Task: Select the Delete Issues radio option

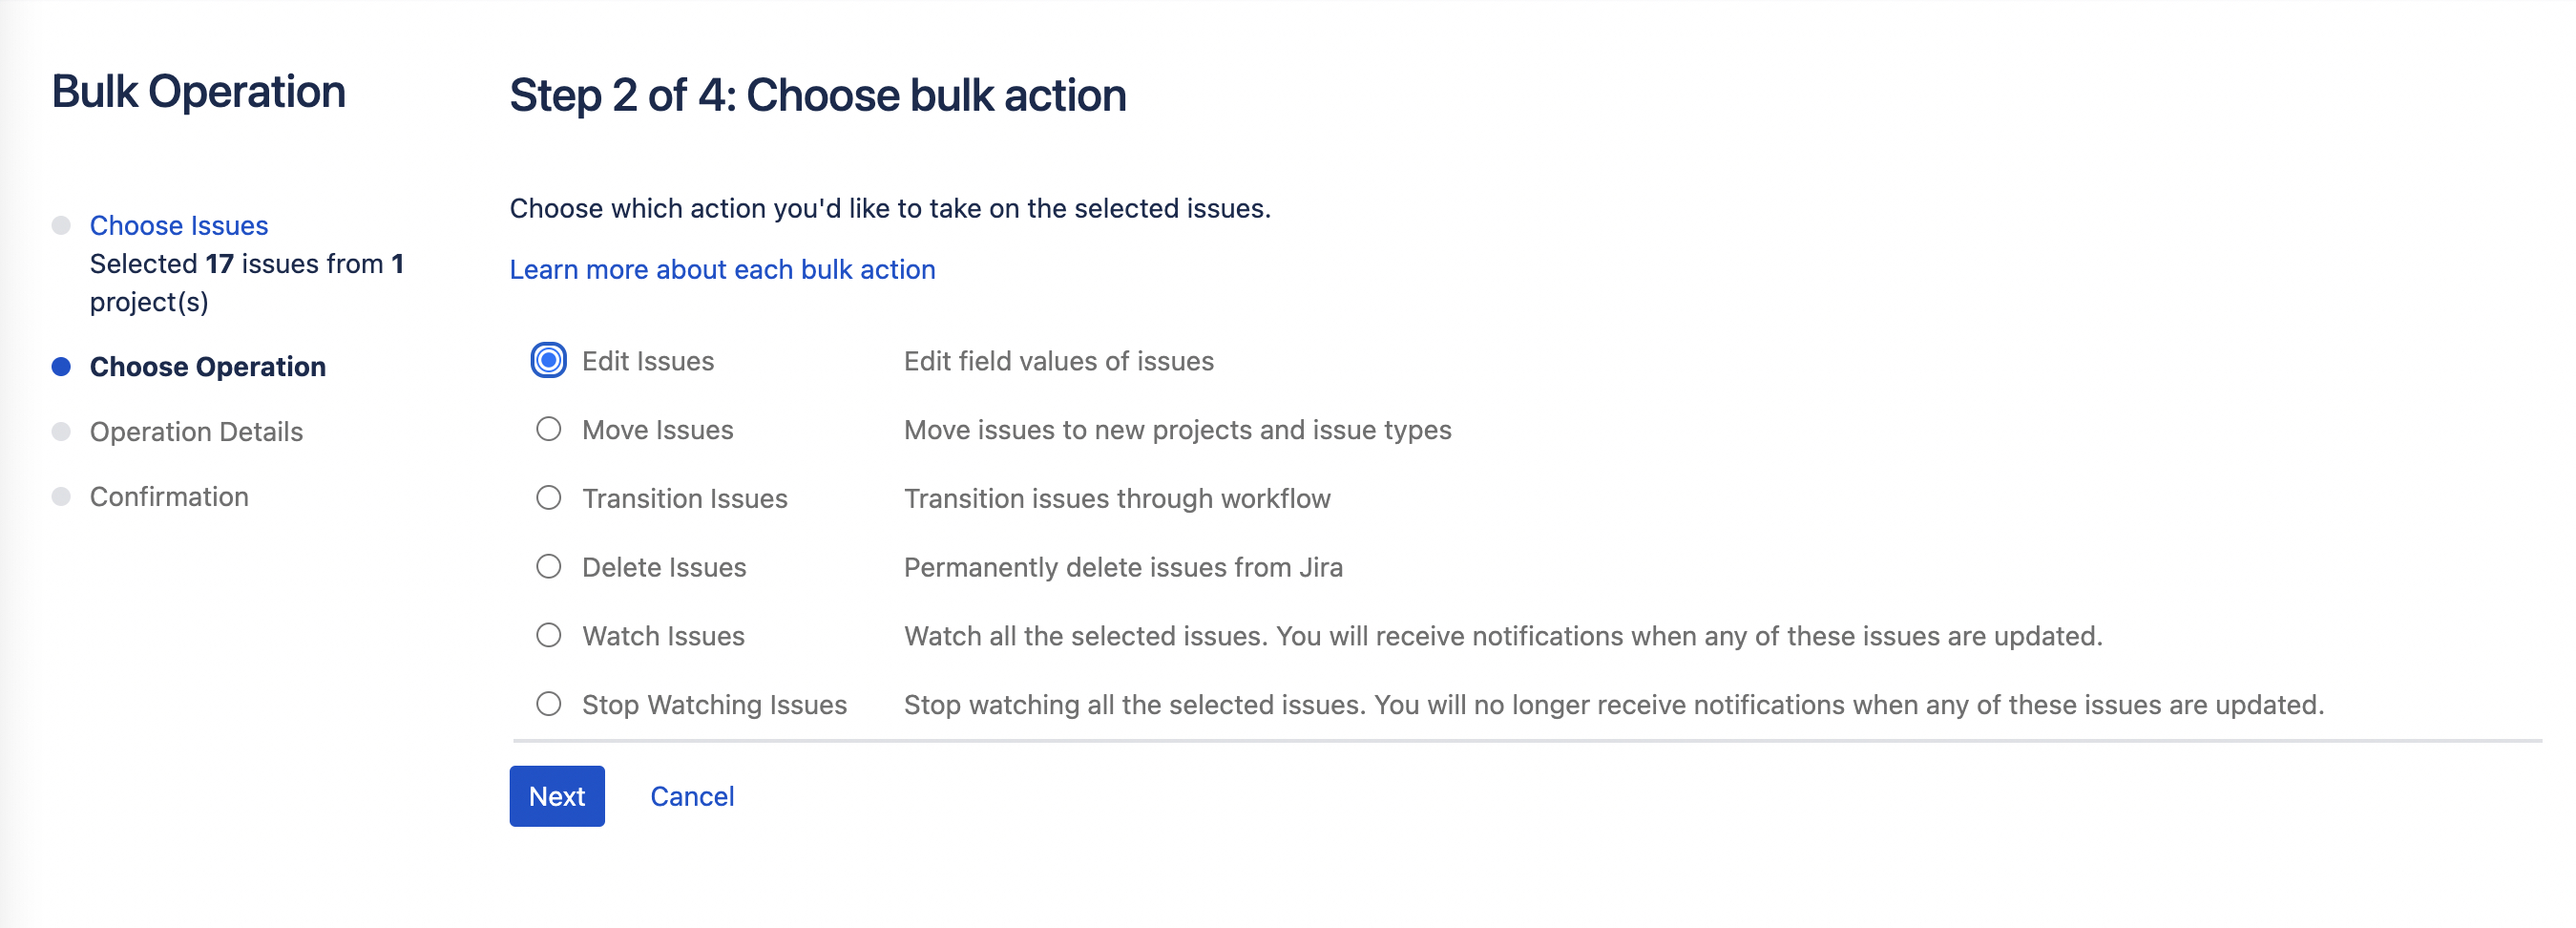Action: coord(548,567)
